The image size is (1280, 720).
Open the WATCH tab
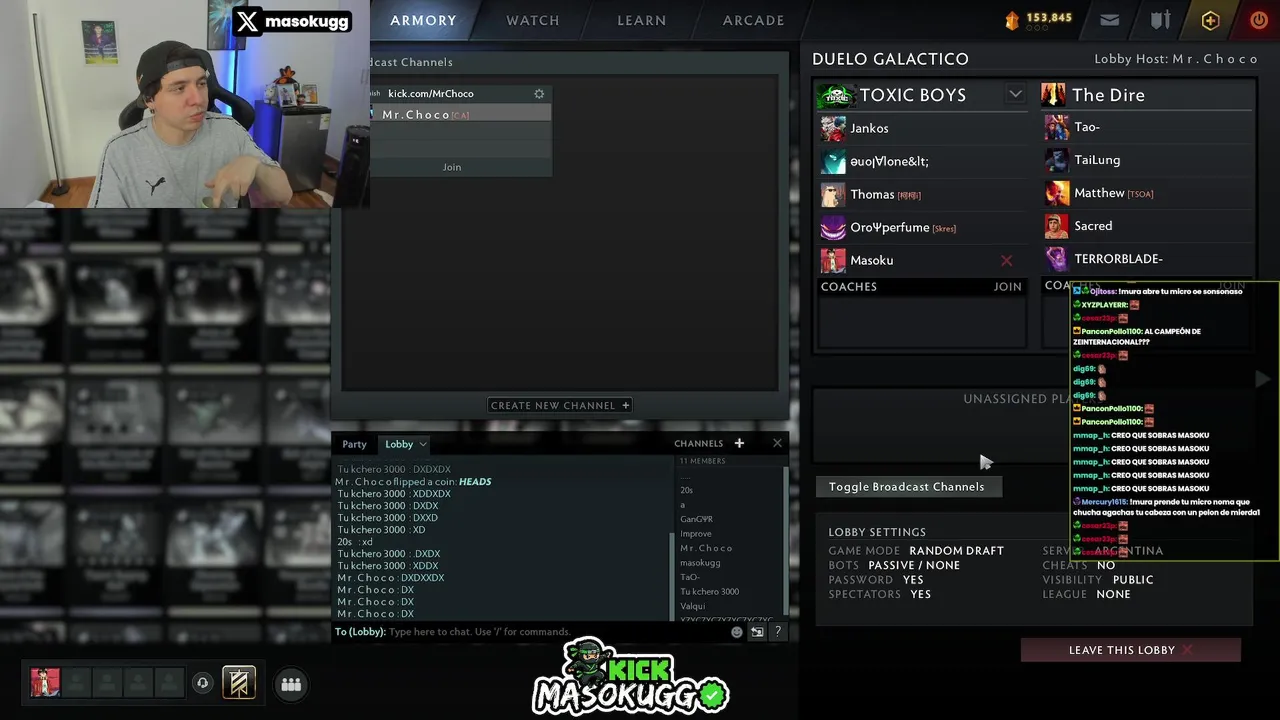pos(533,20)
